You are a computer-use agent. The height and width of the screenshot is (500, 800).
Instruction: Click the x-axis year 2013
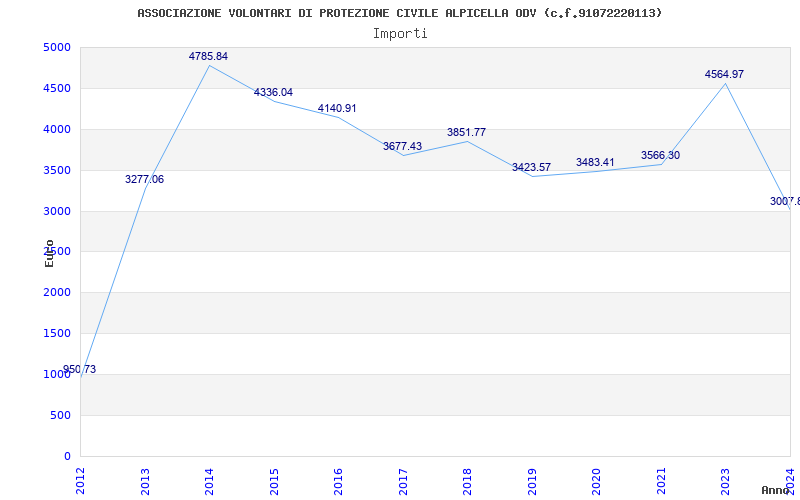tap(145, 481)
